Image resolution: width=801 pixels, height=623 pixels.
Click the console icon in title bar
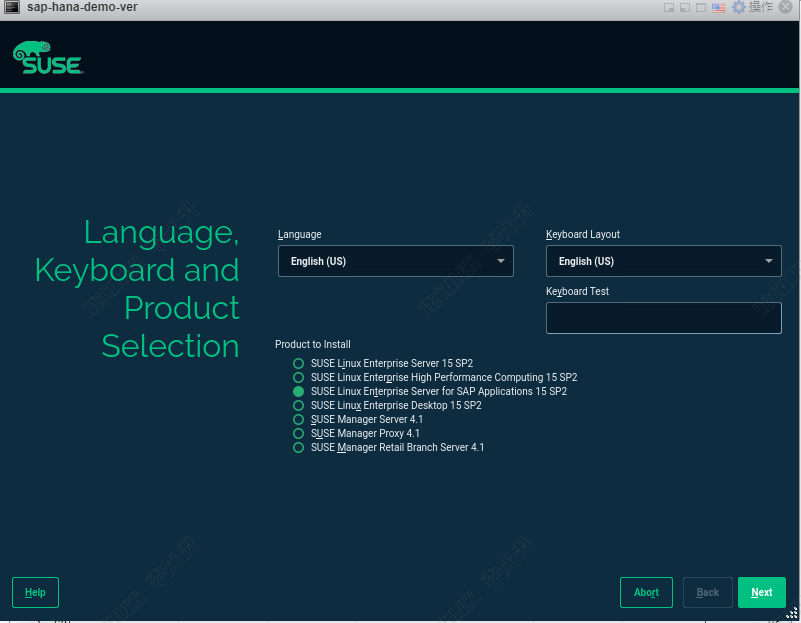13,7
